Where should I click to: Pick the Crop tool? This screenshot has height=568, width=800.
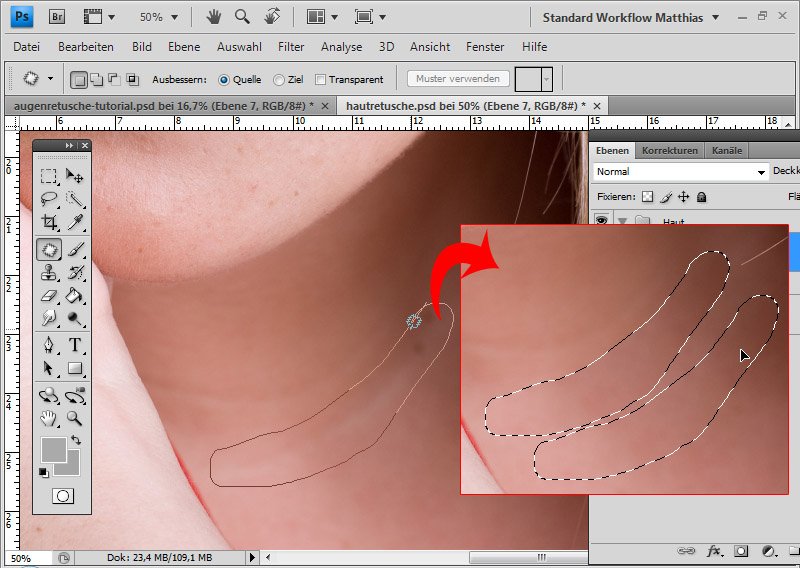point(48,223)
